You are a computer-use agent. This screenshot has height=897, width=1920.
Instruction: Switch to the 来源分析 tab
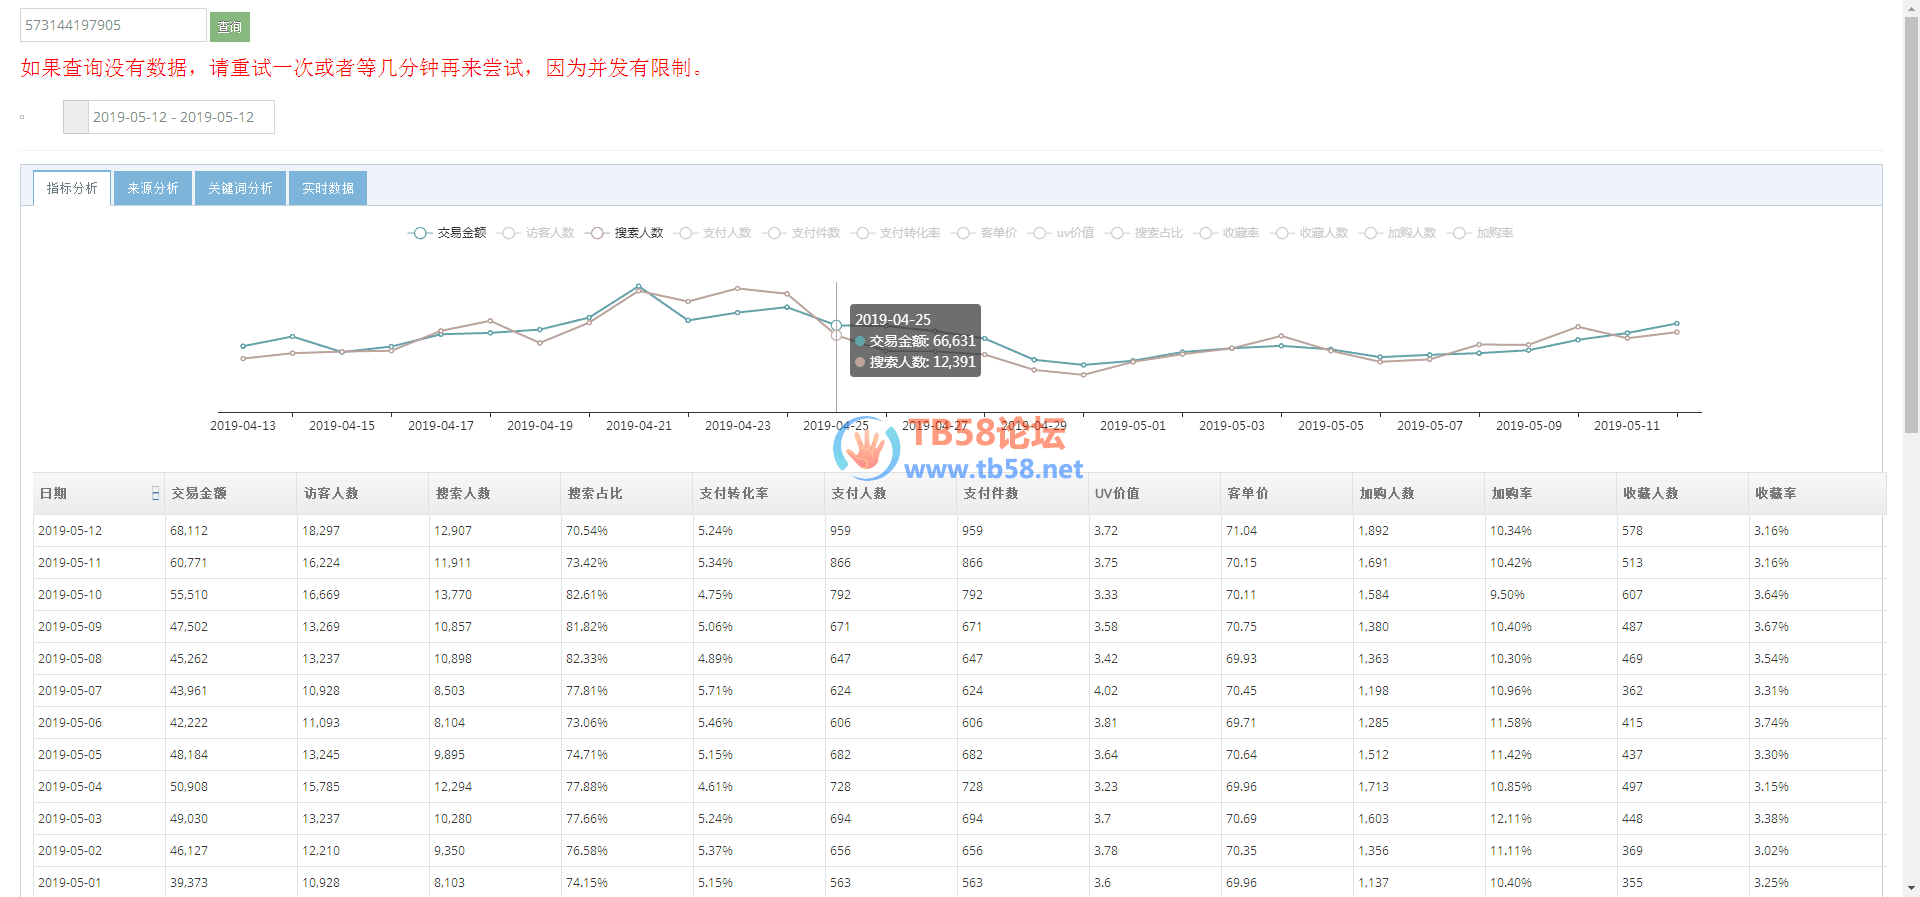[153, 188]
